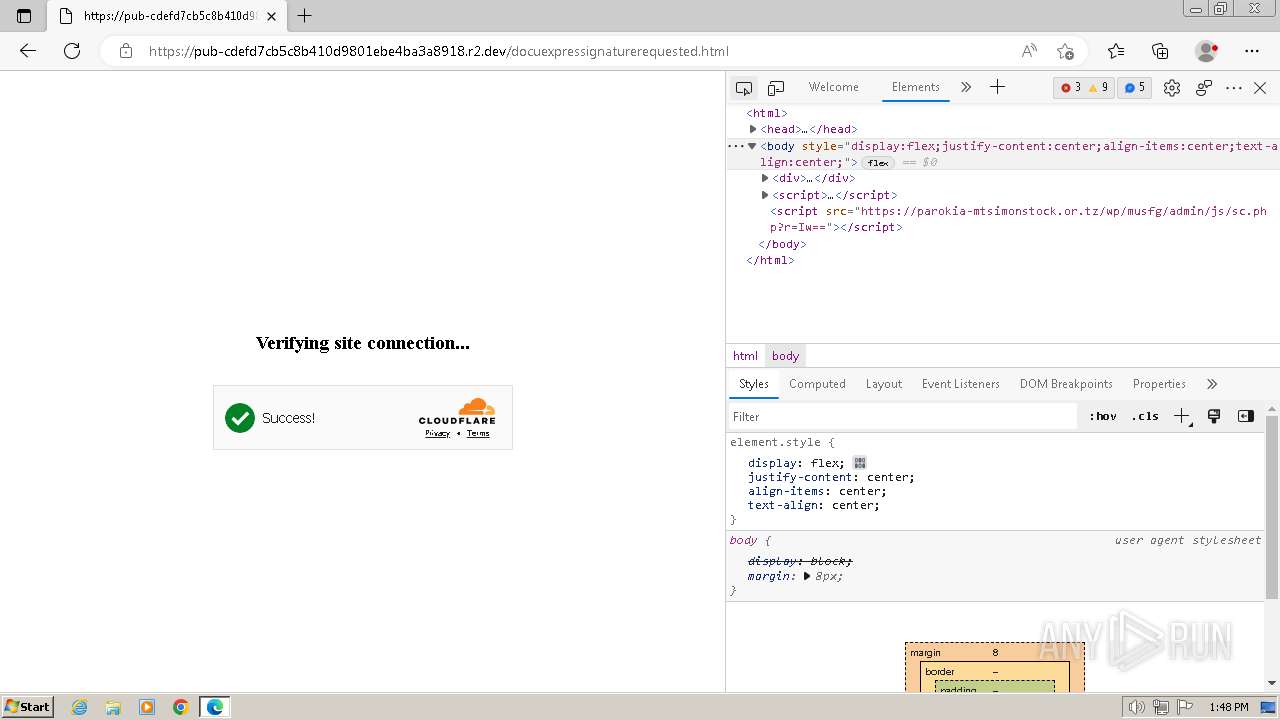Close the current browser tab
Image resolution: width=1280 pixels, height=720 pixels.
coord(272,16)
